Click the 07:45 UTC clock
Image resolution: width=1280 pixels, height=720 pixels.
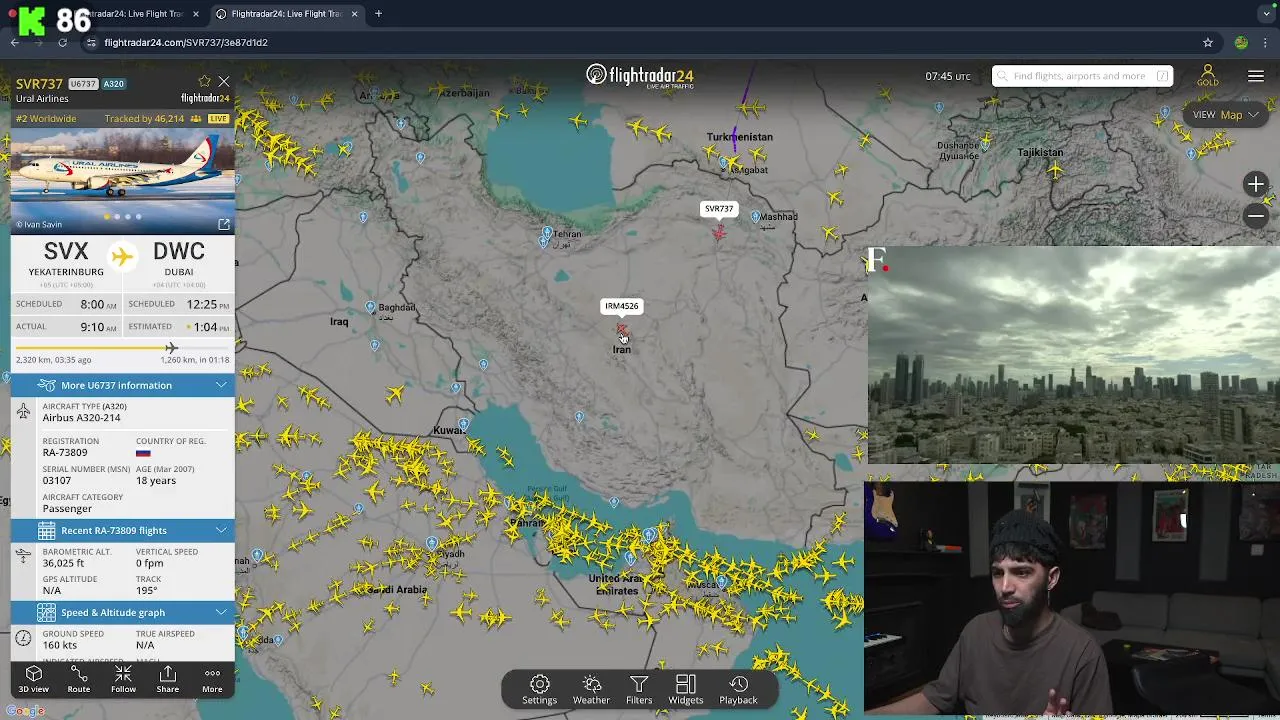click(x=947, y=76)
